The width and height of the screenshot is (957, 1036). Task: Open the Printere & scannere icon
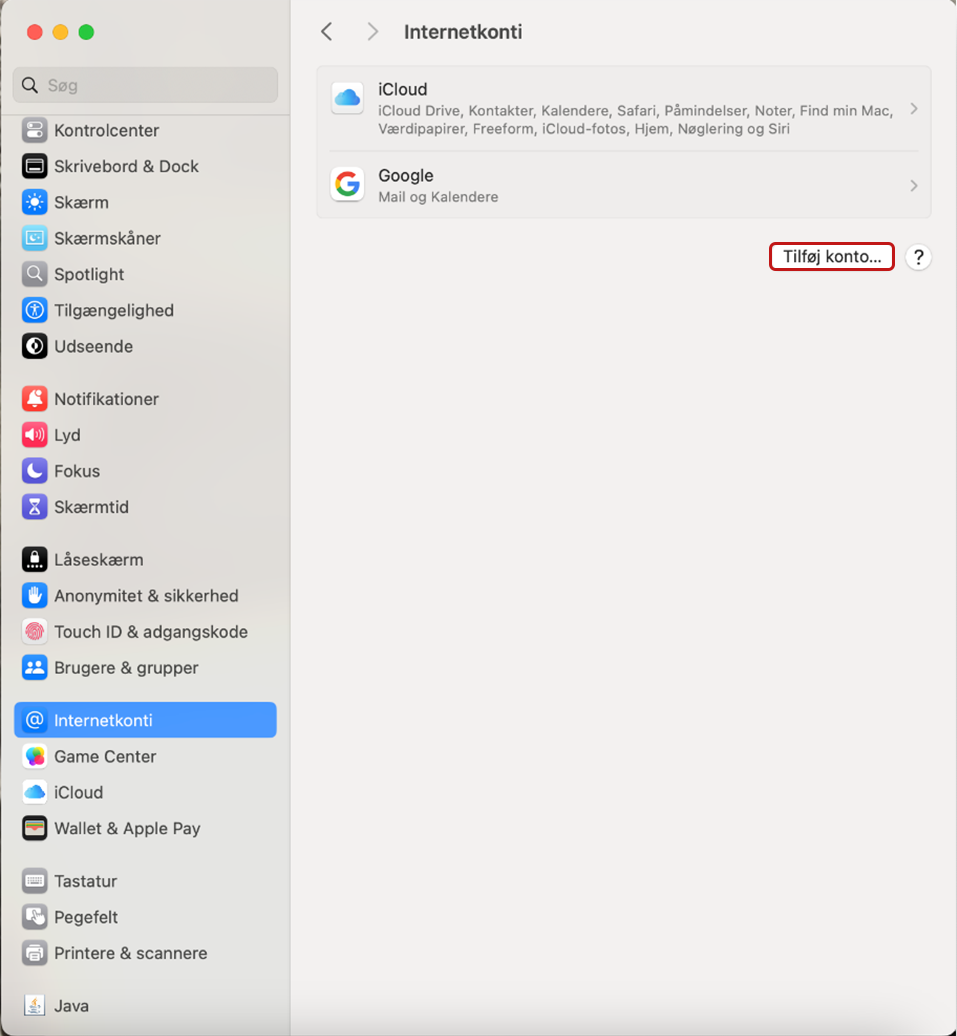point(34,953)
